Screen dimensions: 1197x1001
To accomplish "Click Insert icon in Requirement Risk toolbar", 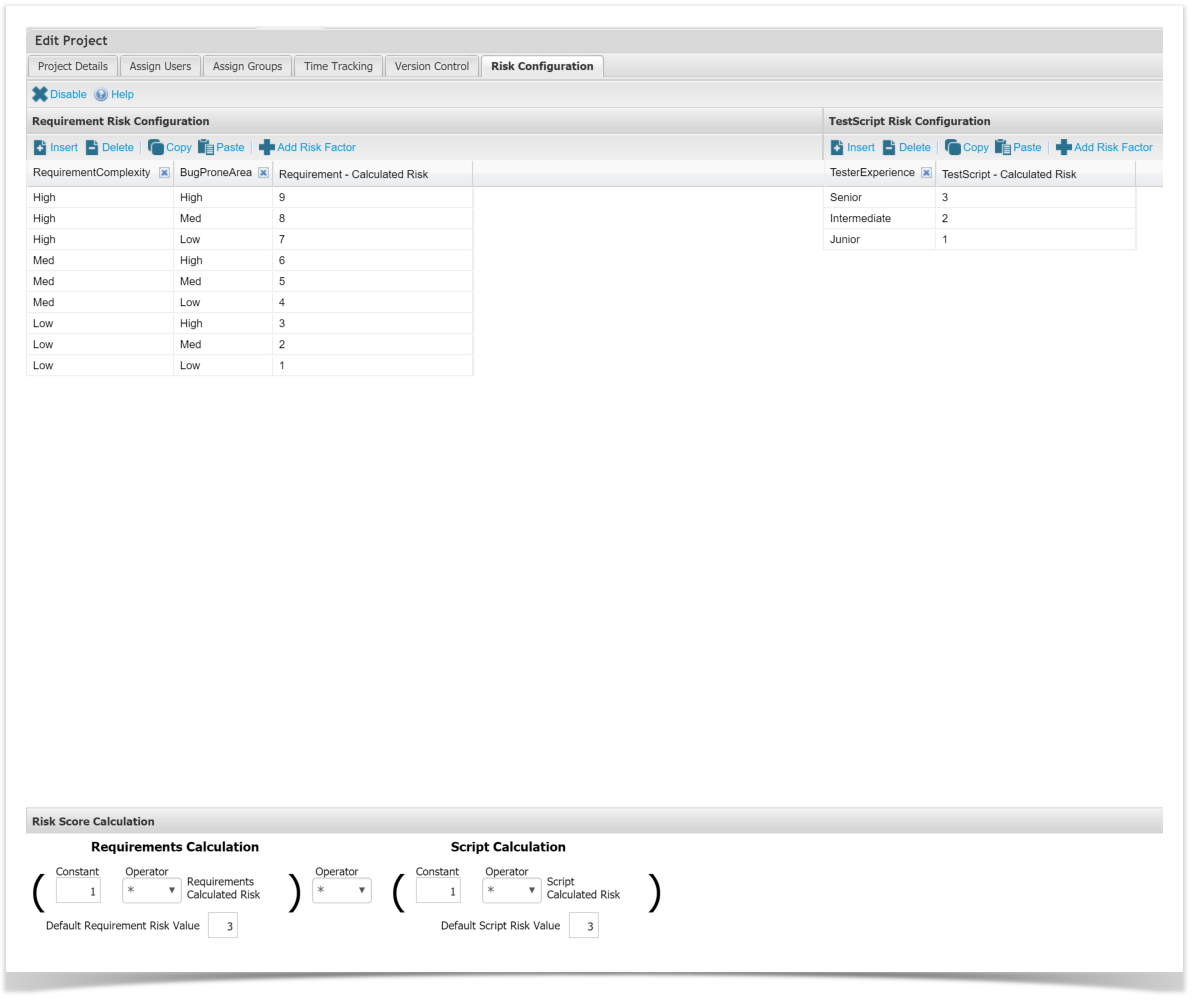I will 40,147.
